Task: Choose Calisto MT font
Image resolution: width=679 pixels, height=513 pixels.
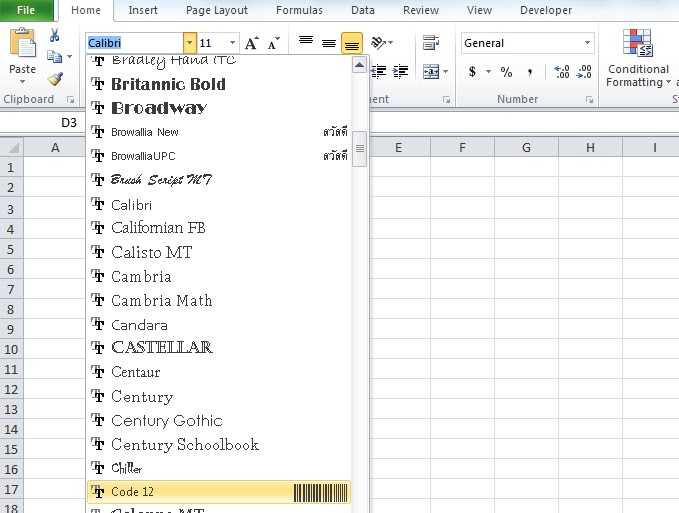Action: pyautogui.click(x=219, y=252)
